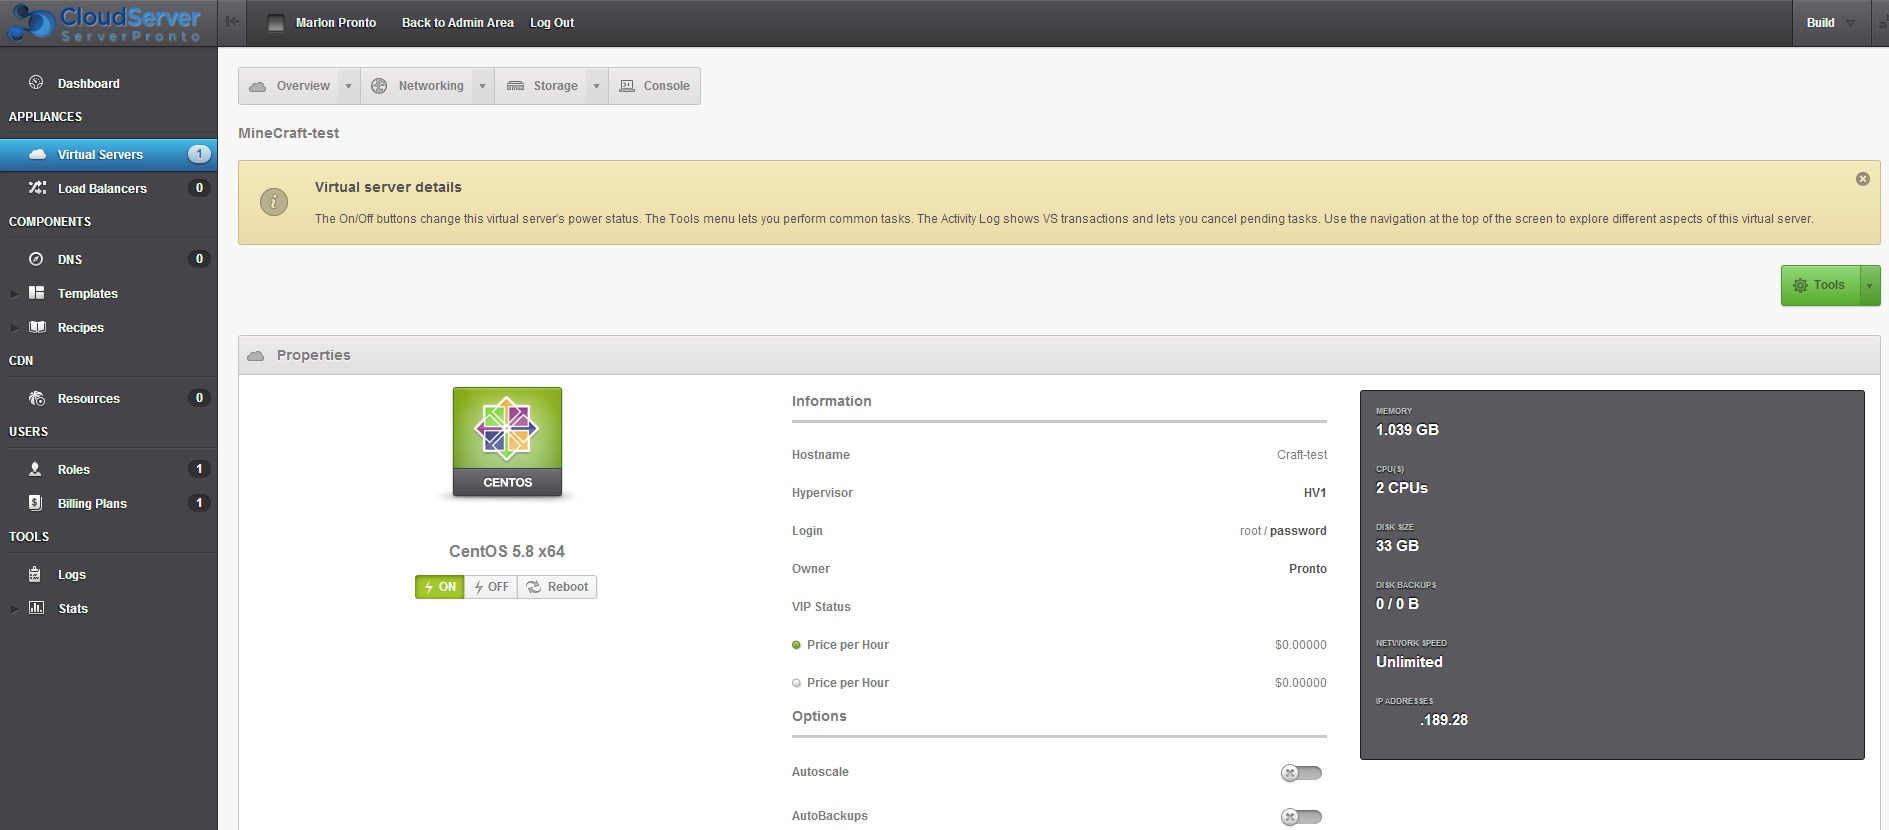
Task: Click the Logs icon in the sidebar
Action: click(35, 574)
